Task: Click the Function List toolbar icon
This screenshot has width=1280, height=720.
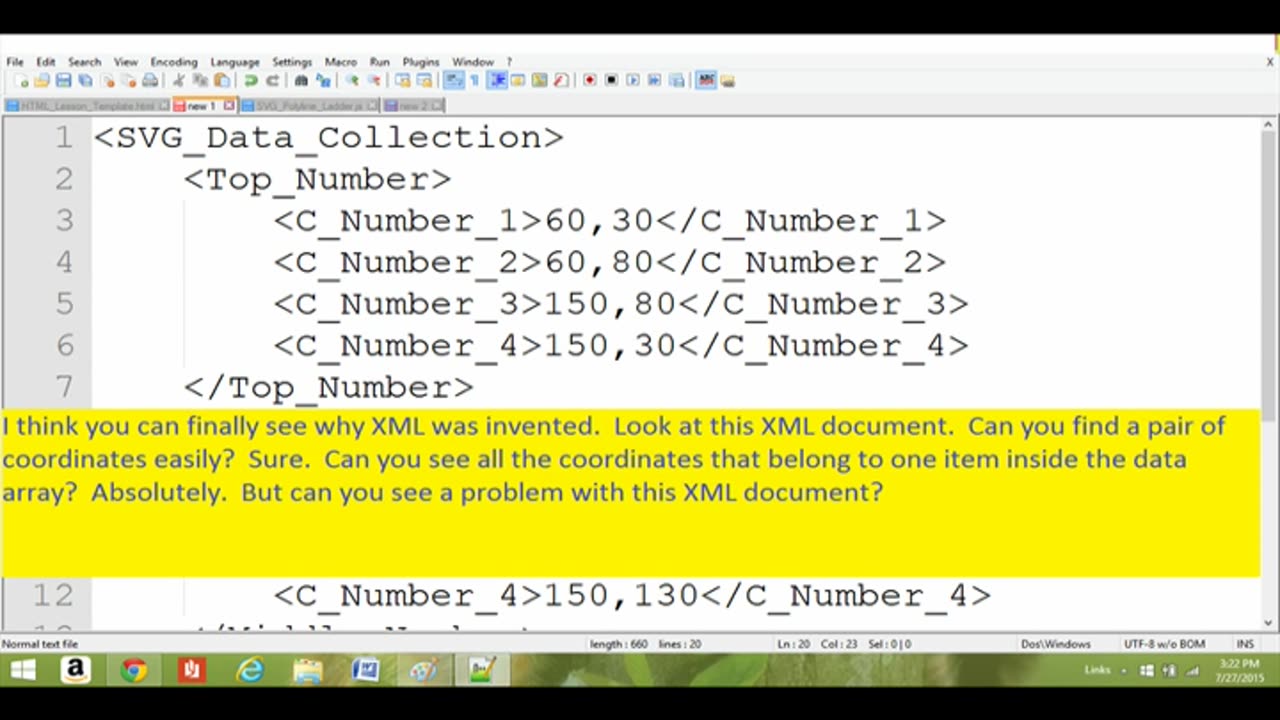Action: click(561, 81)
